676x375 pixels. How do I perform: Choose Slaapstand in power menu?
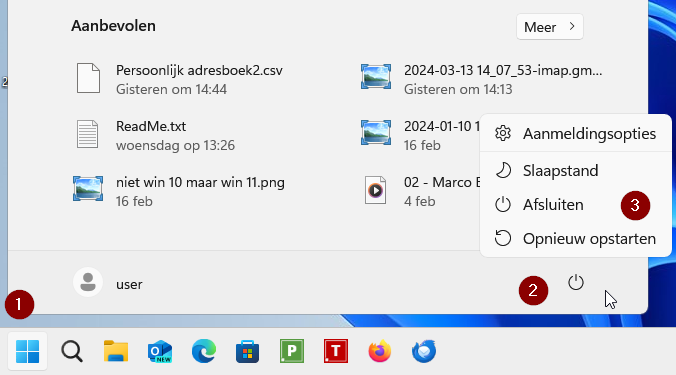click(576, 171)
